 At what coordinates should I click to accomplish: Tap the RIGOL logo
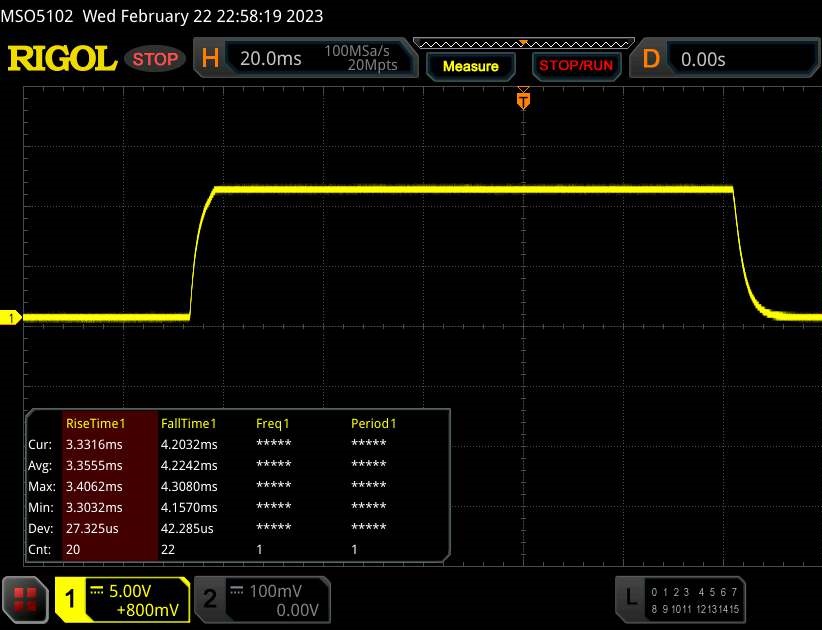tap(62, 58)
